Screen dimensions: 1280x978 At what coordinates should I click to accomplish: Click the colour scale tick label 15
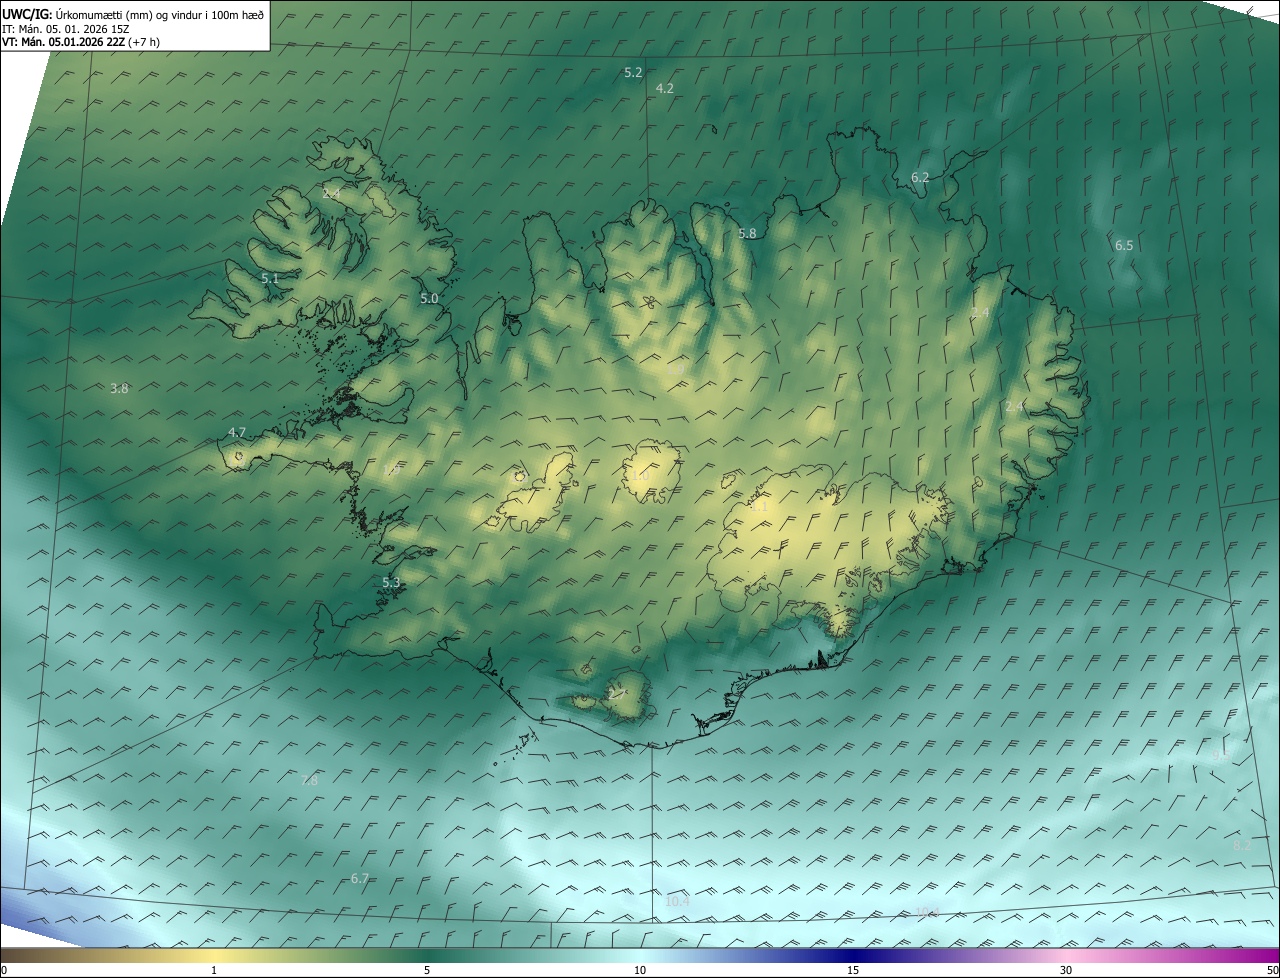[853, 971]
